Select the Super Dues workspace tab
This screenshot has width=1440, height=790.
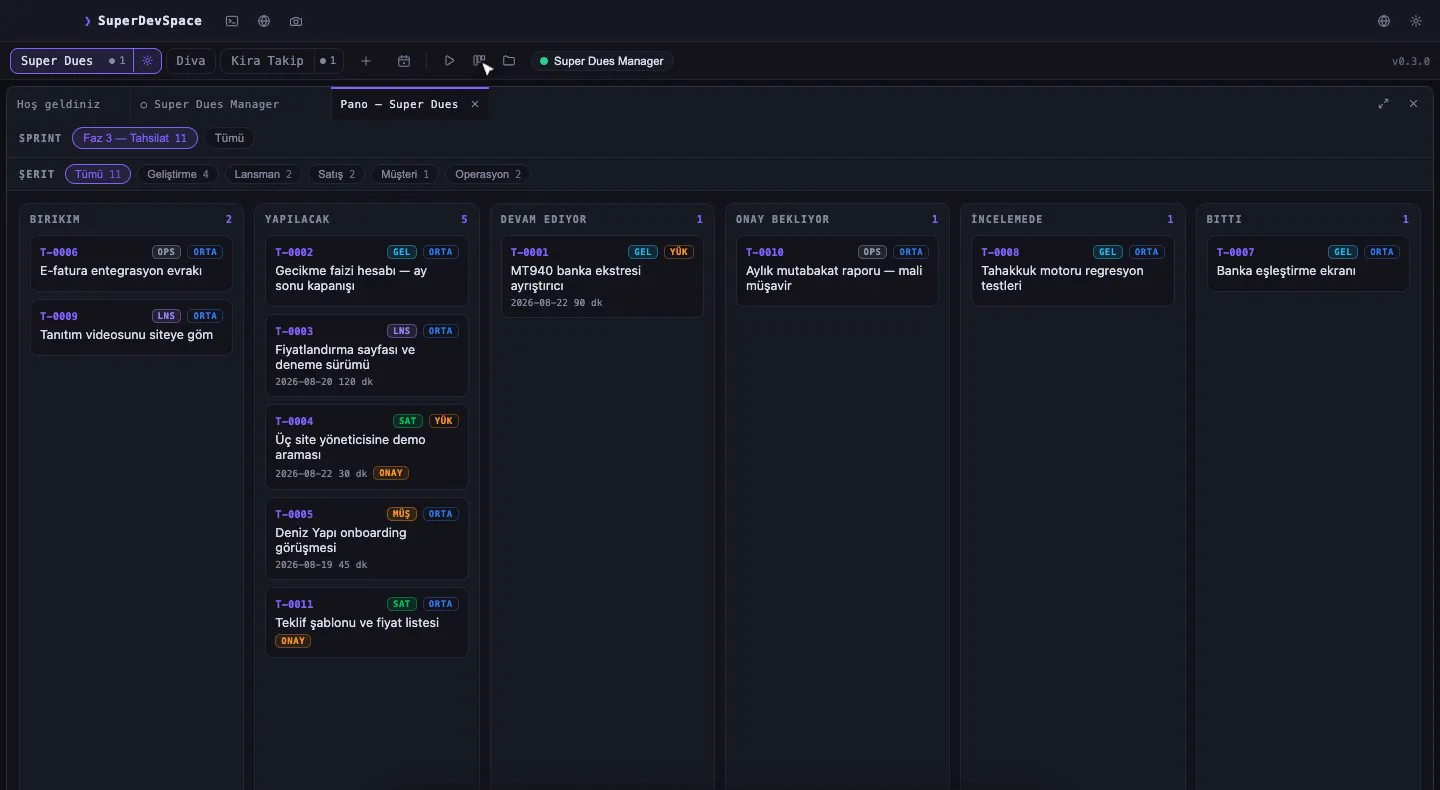57,61
